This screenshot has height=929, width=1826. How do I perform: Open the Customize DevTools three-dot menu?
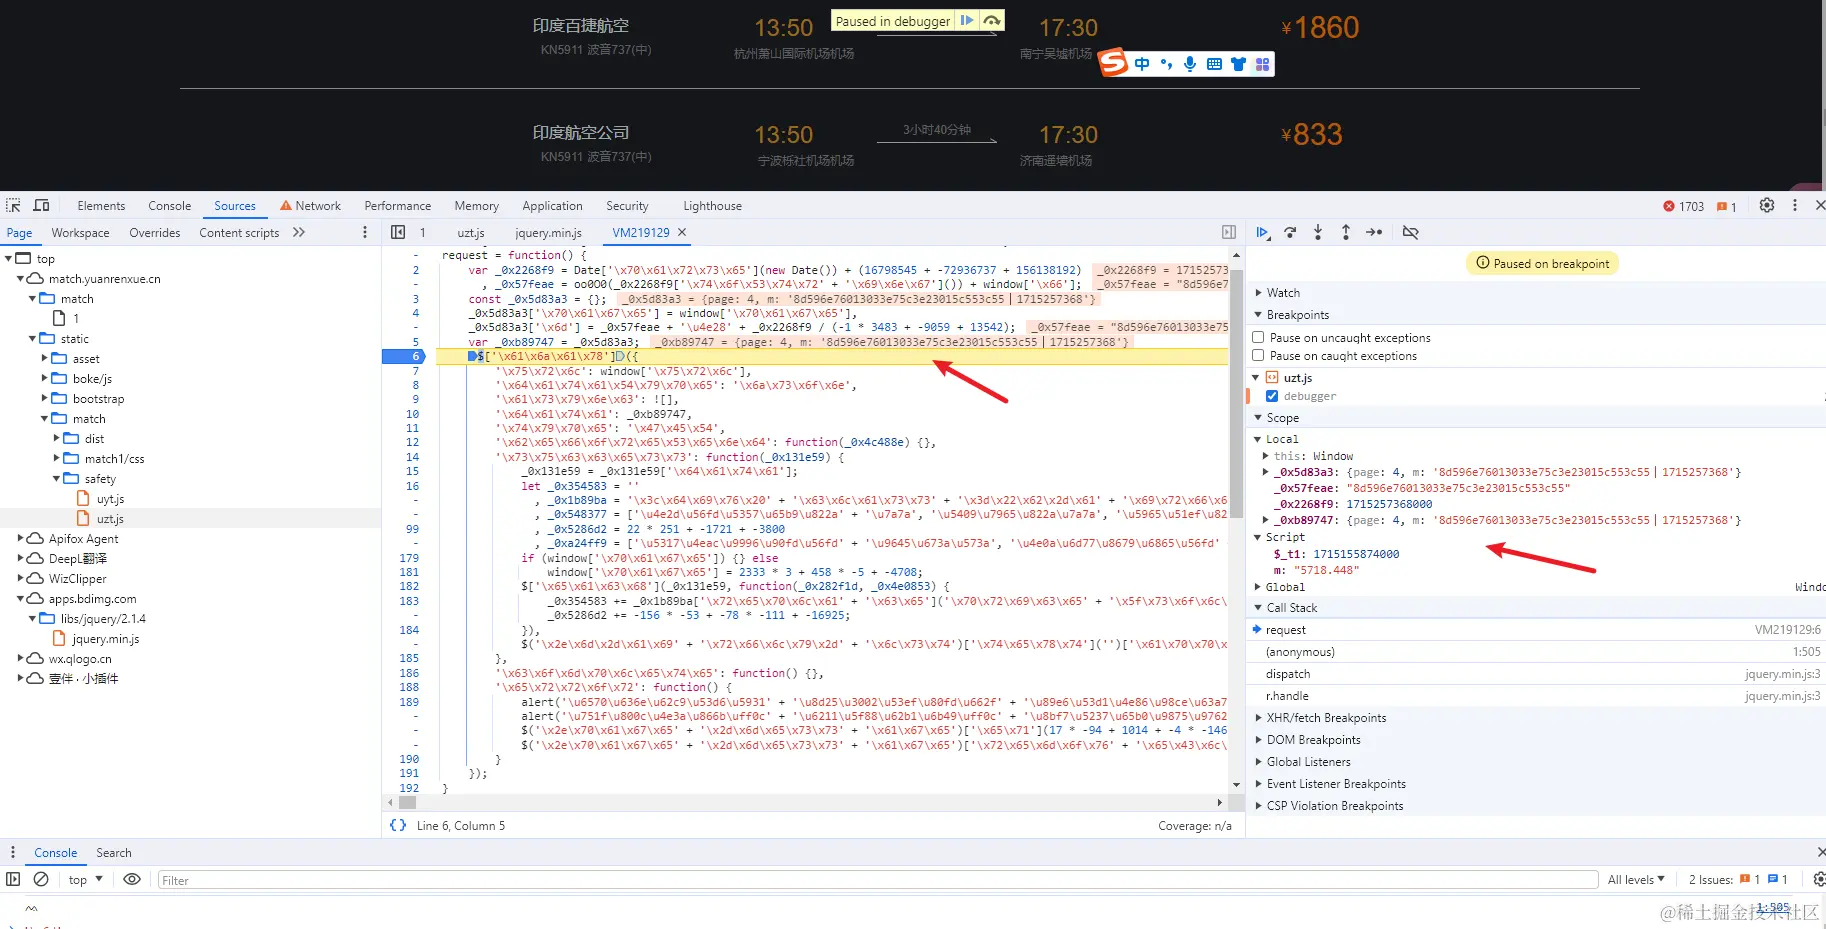pyautogui.click(x=1795, y=205)
